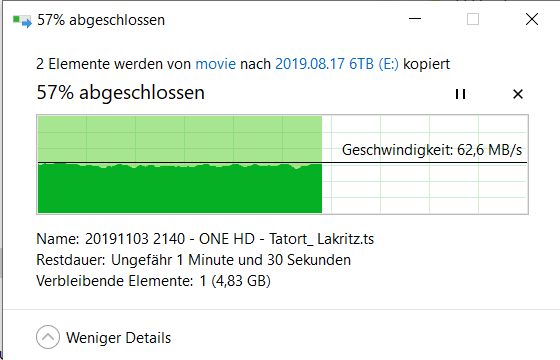Open the 2019.08.17 6TB (E:) destination link

pyautogui.click(x=337, y=64)
